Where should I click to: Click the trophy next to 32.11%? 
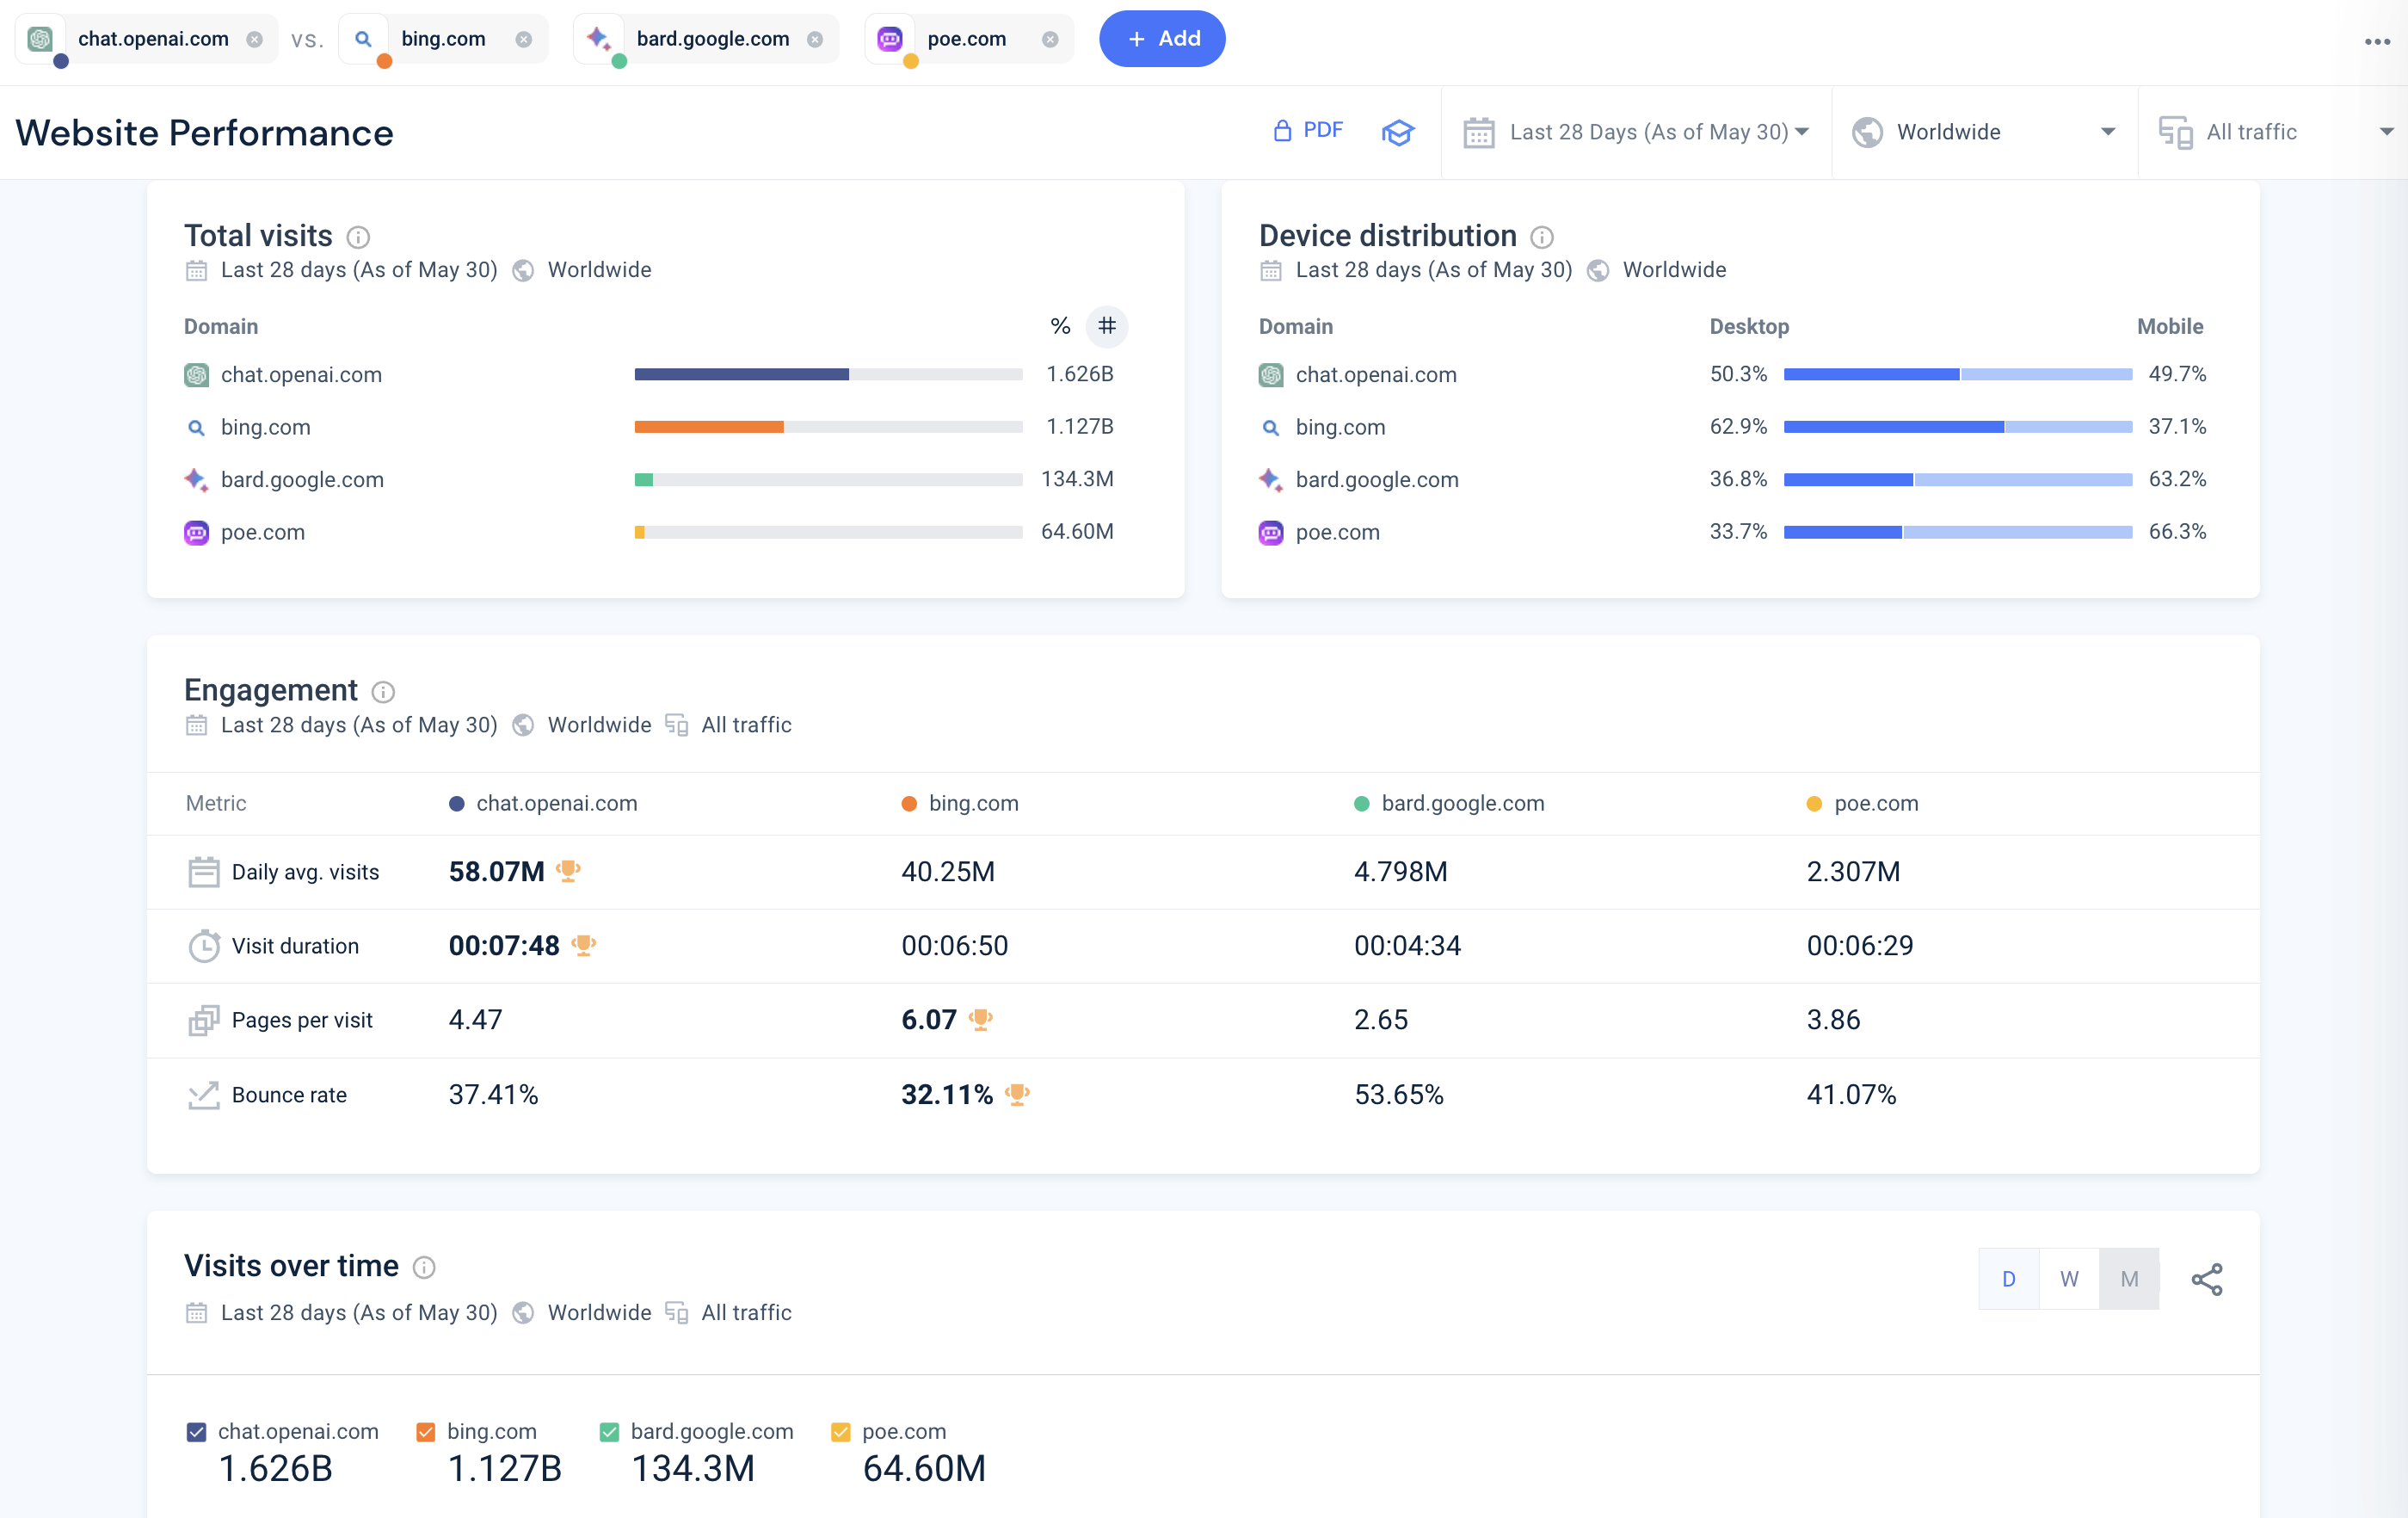(1017, 1094)
